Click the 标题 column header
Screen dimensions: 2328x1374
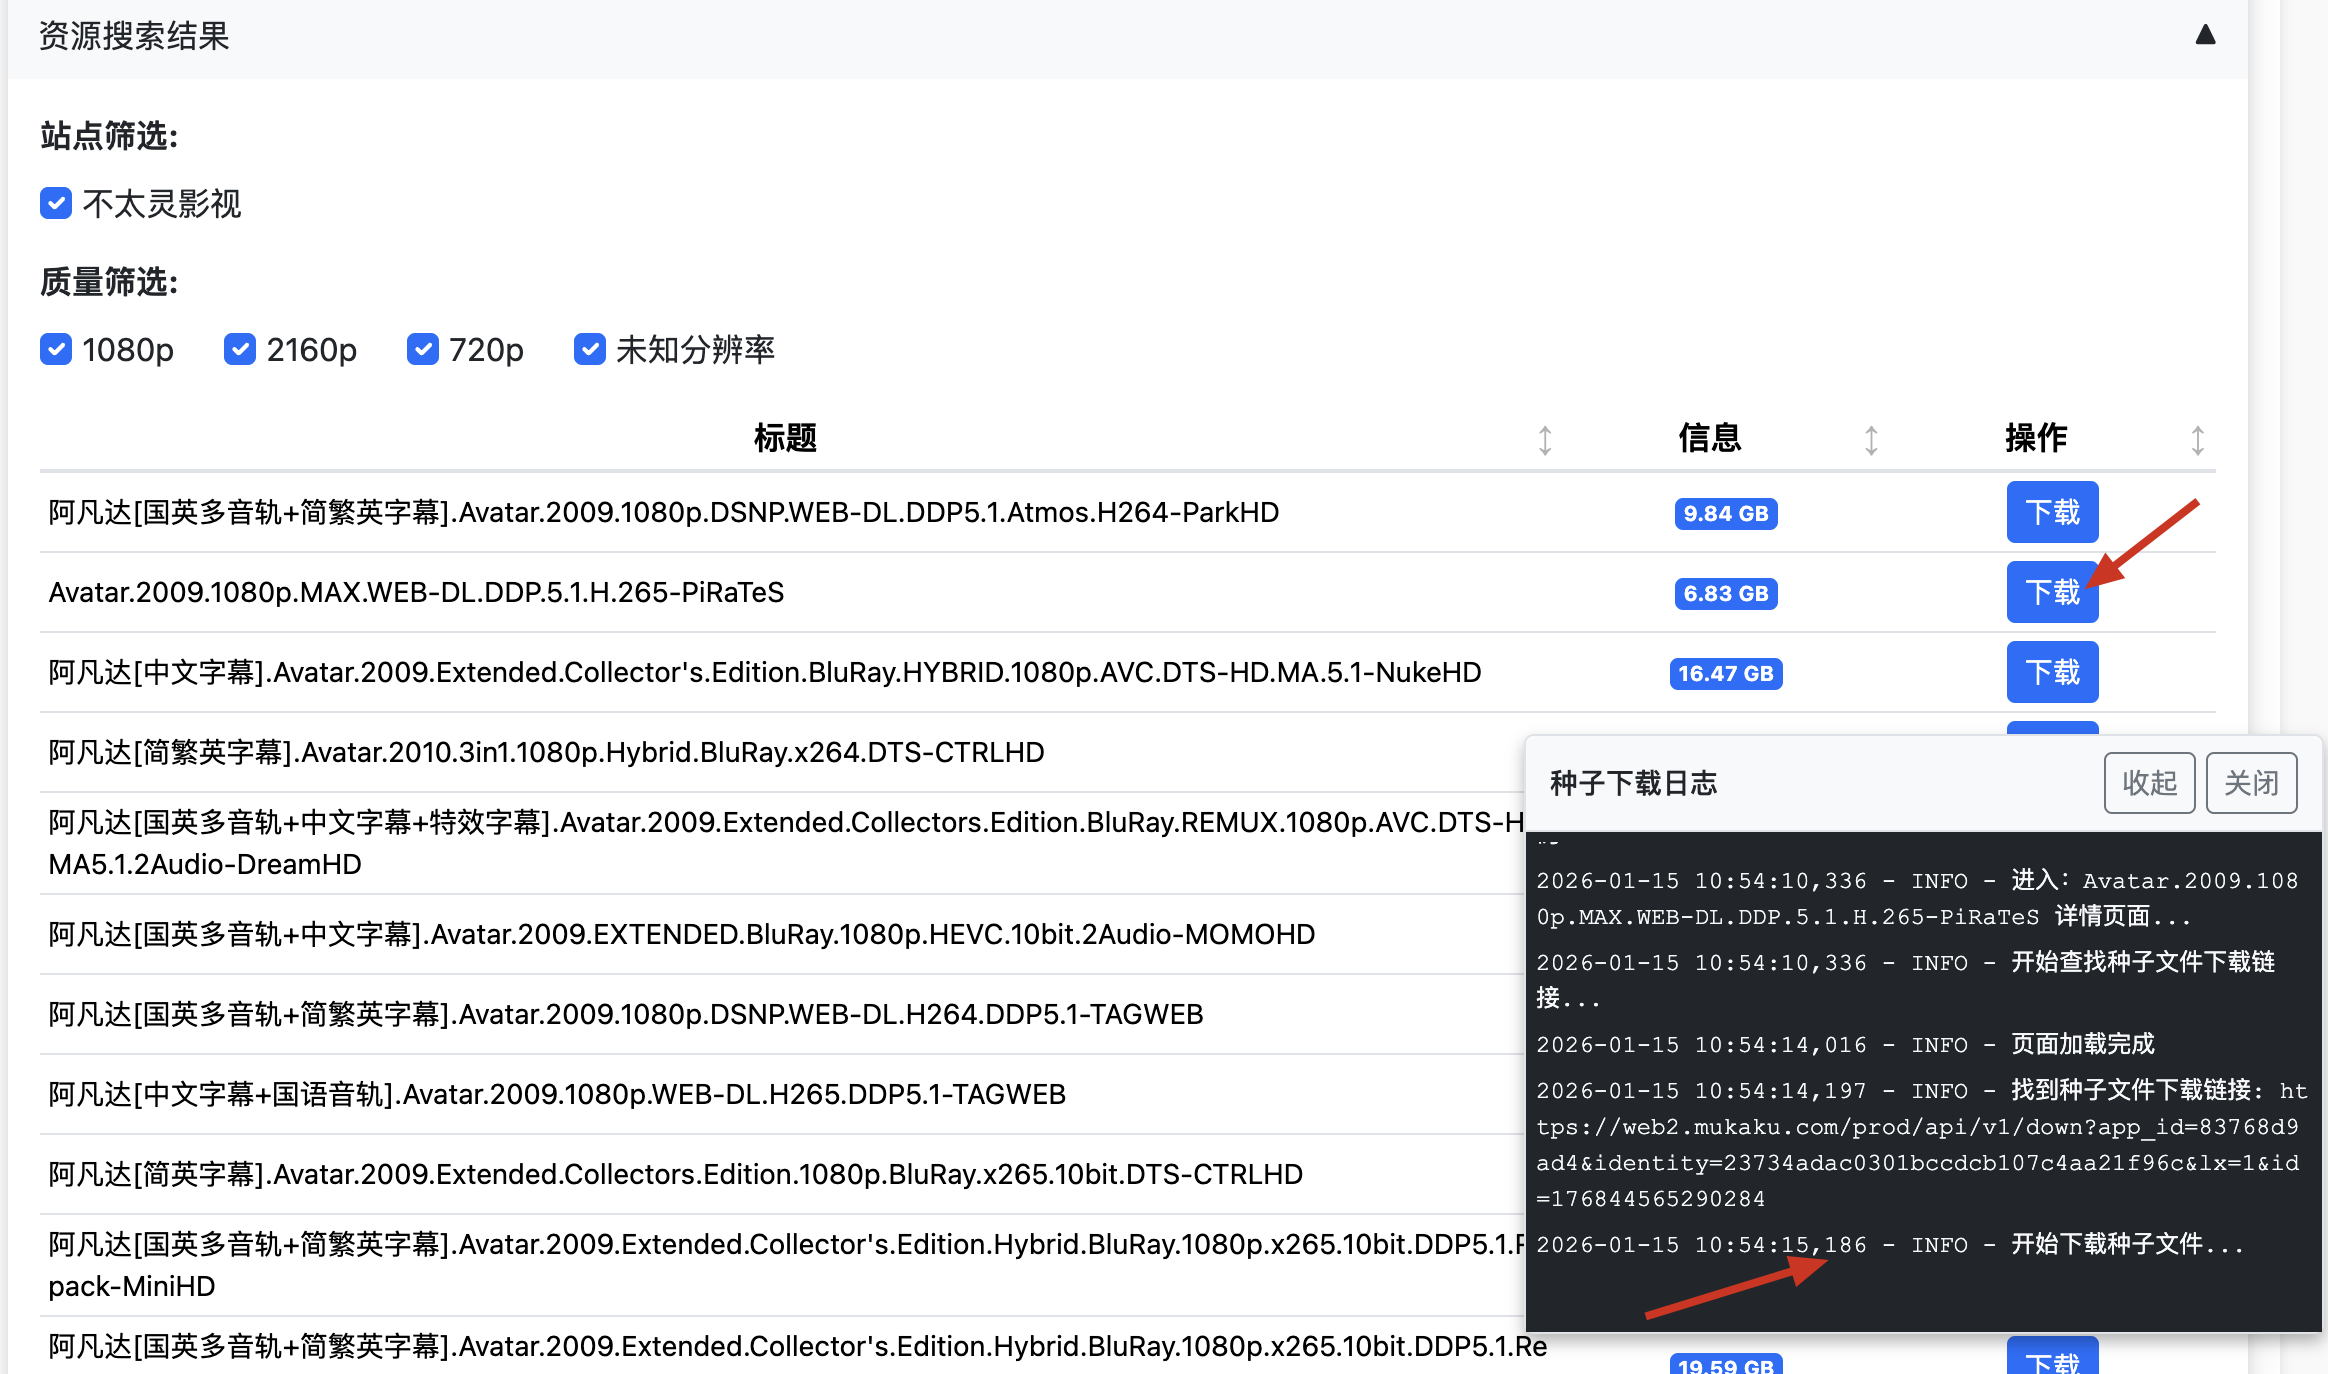[x=785, y=438]
